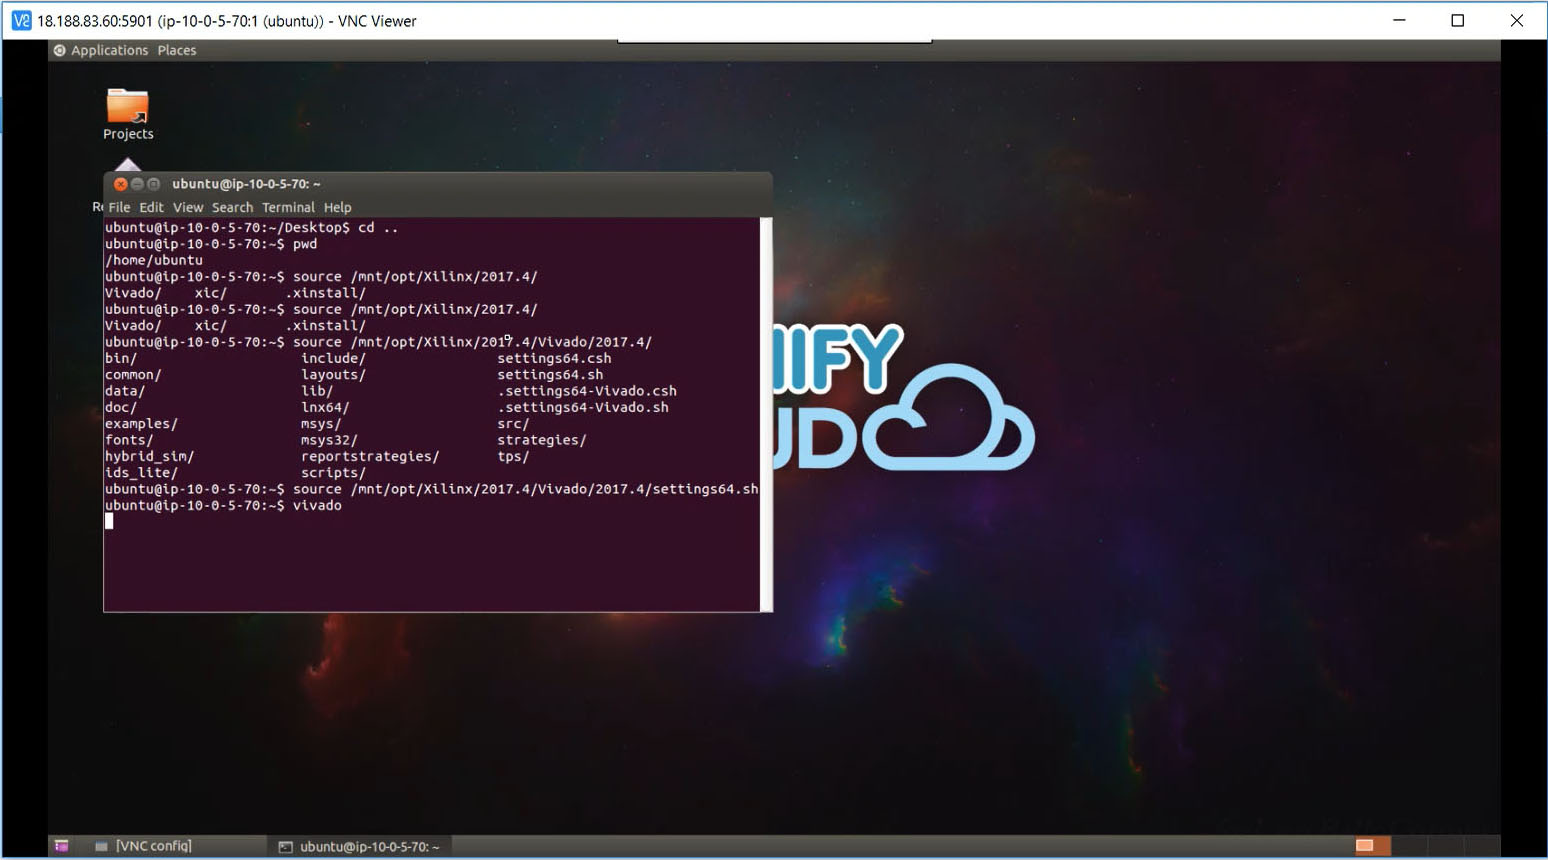Click the GNOME logo icon beside Applications
This screenshot has height=860, width=1548.
point(60,50)
